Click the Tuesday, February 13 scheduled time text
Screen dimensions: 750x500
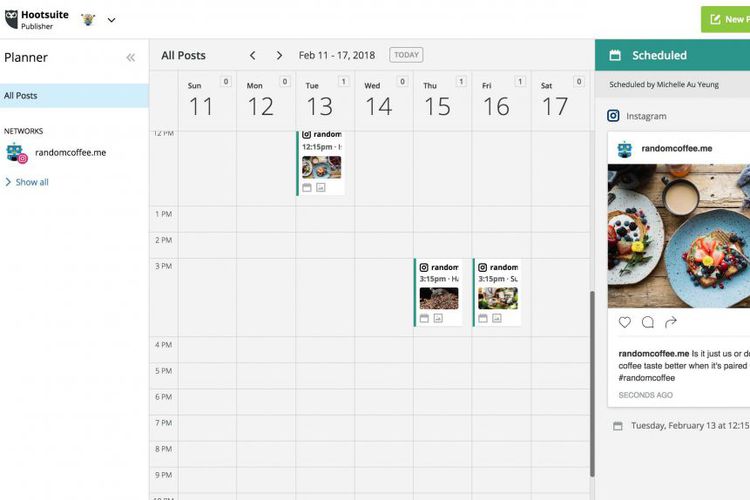pyautogui.click(x=690, y=425)
